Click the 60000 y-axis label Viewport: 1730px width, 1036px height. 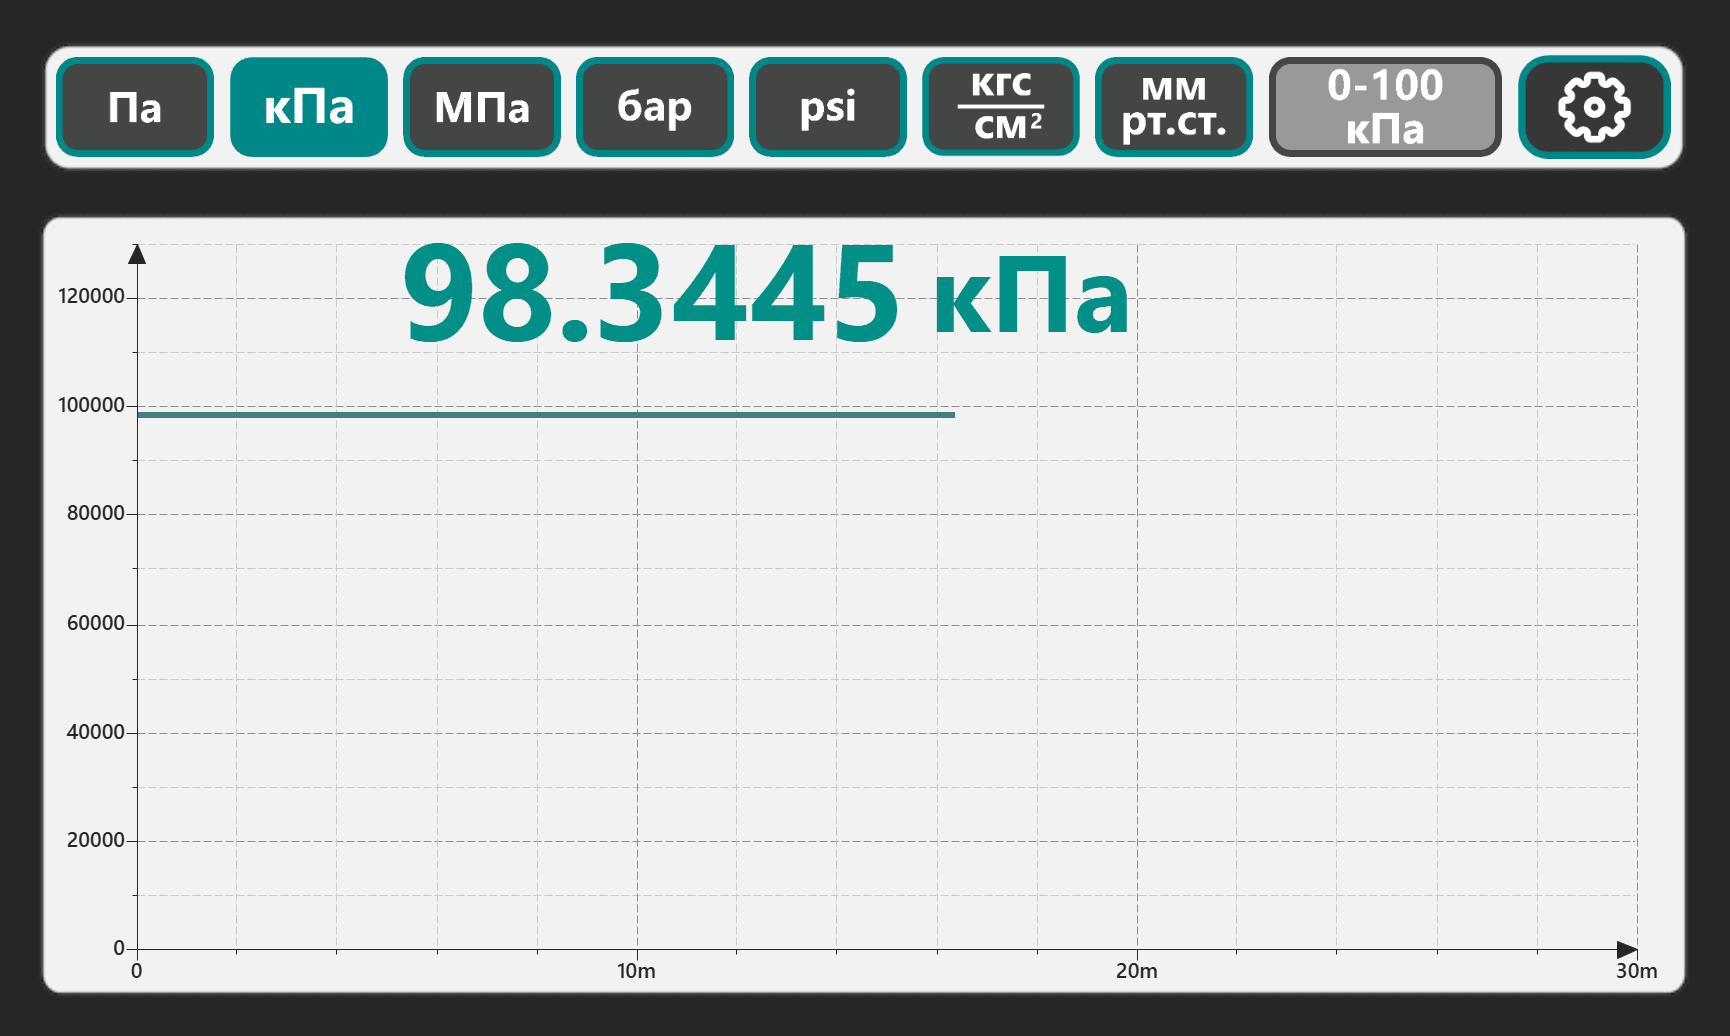[x=96, y=623]
